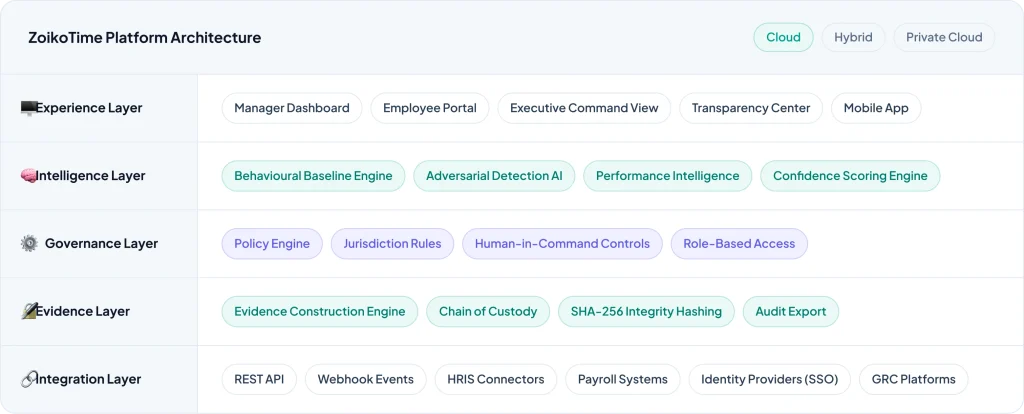Switch to Hybrid deployment mode
This screenshot has width=1024, height=414.
(853, 37)
